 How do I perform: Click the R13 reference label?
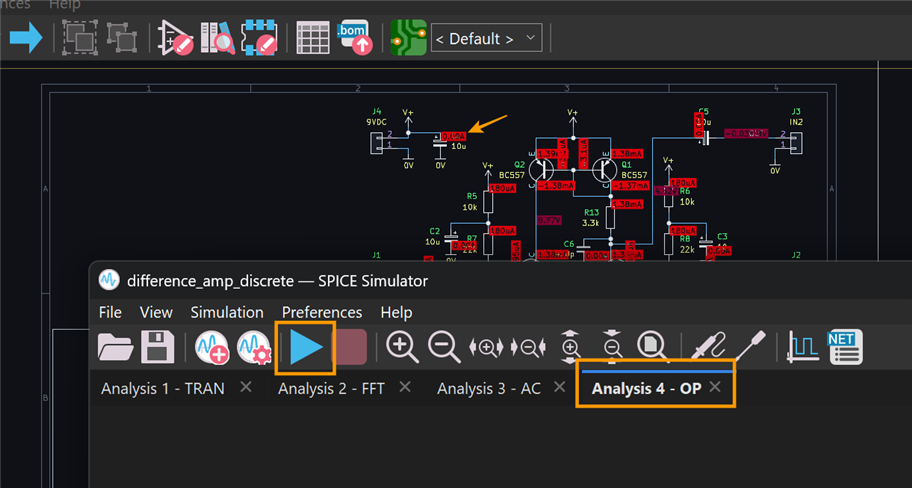[x=592, y=213]
